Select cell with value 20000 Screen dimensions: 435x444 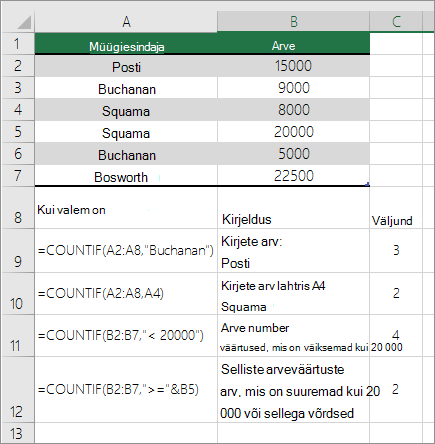(293, 132)
